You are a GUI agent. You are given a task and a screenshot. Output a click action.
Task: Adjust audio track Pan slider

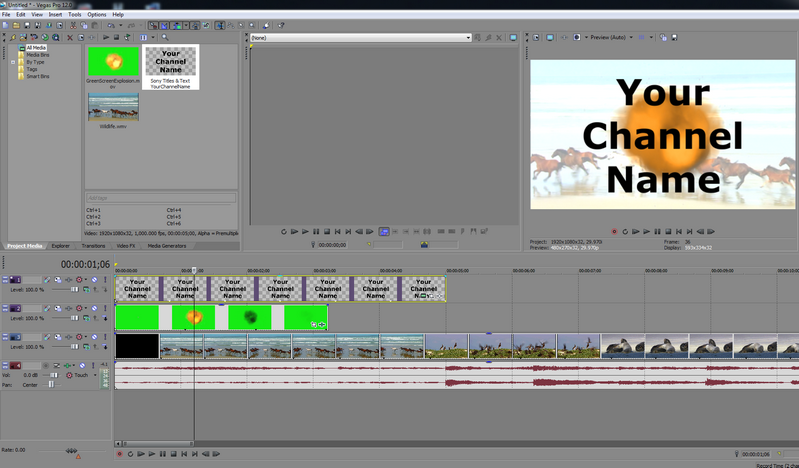pos(51,384)
